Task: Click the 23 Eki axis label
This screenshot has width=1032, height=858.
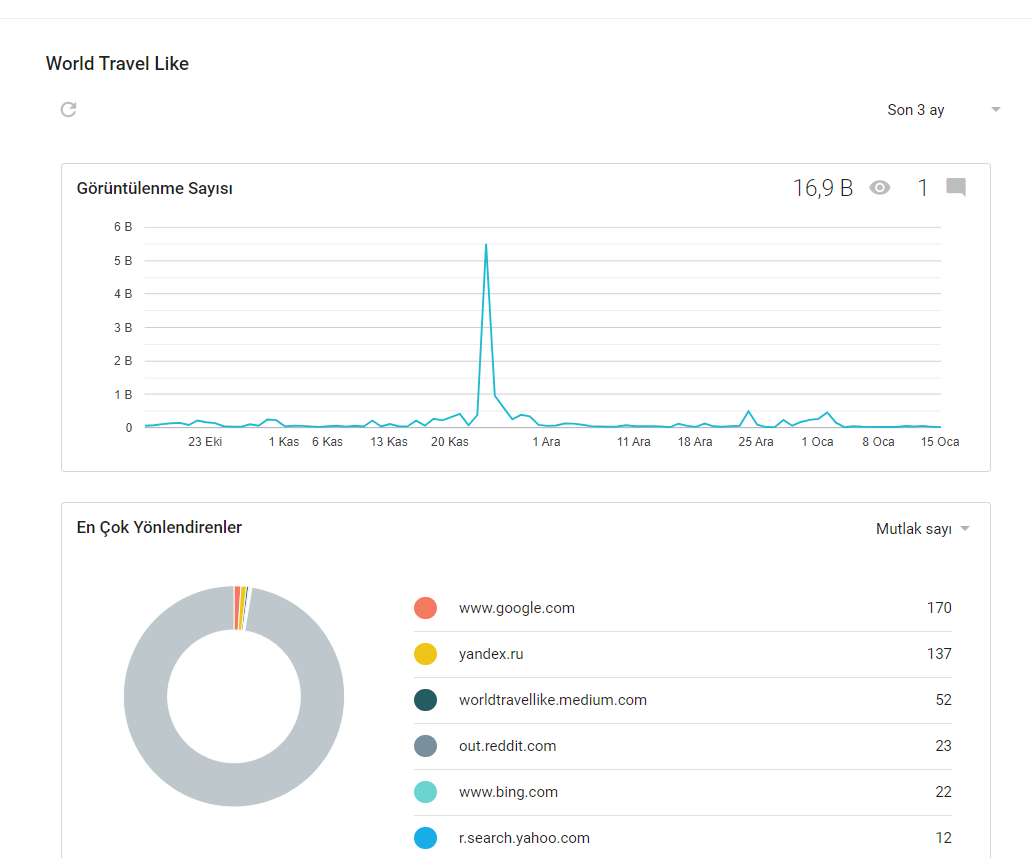Action: 205,442
